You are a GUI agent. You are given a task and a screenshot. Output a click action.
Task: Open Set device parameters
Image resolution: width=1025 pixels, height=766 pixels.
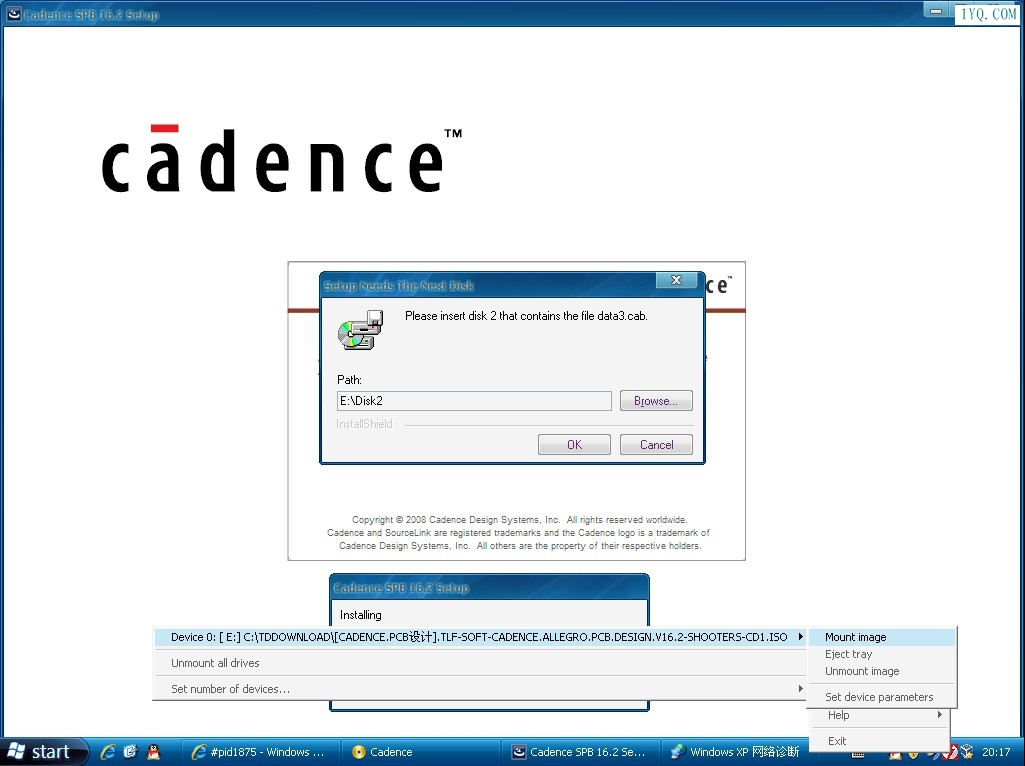879,697
